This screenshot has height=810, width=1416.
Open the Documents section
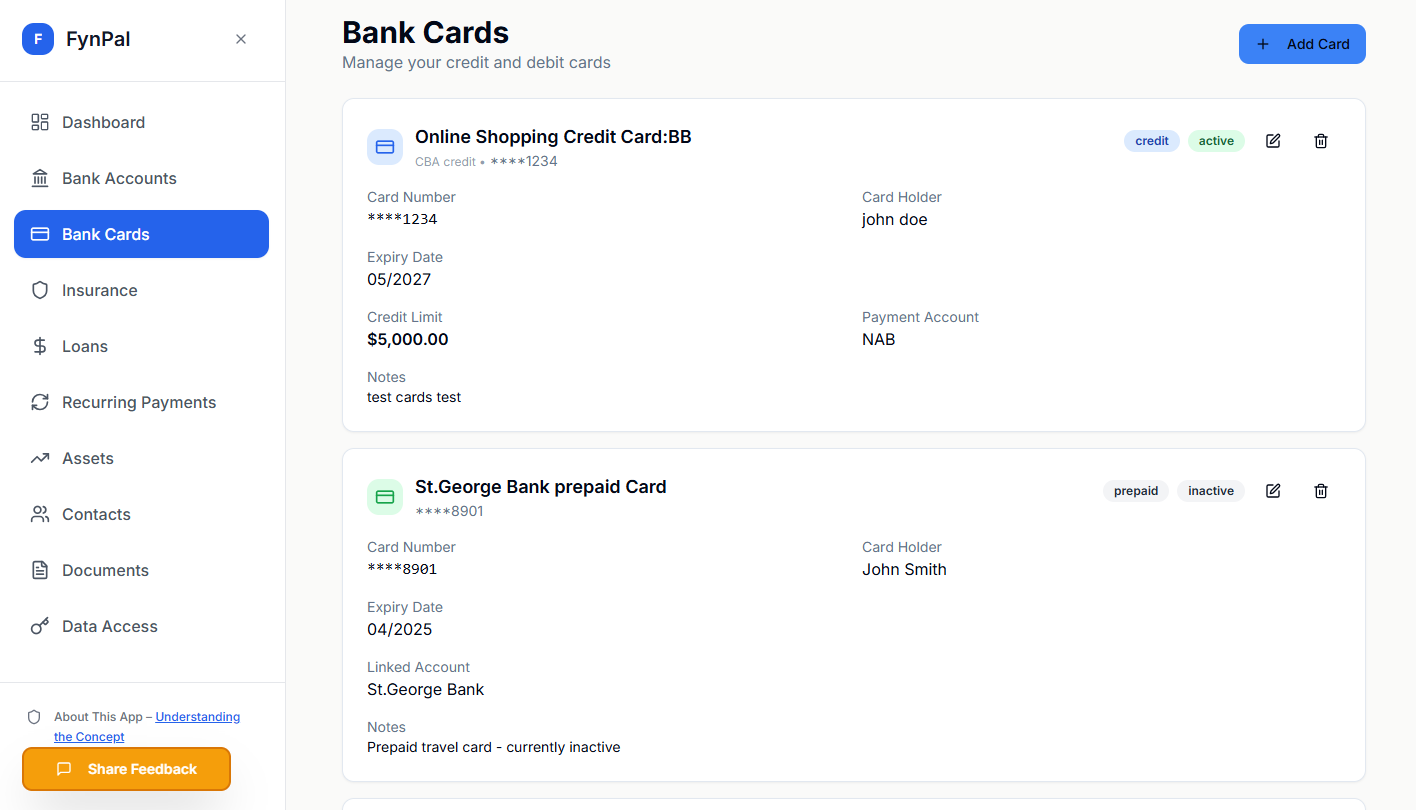pos(104,570)
